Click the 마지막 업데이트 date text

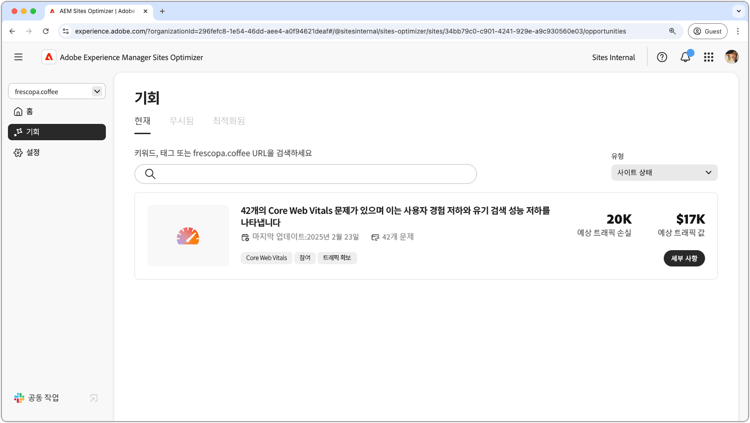305,237
